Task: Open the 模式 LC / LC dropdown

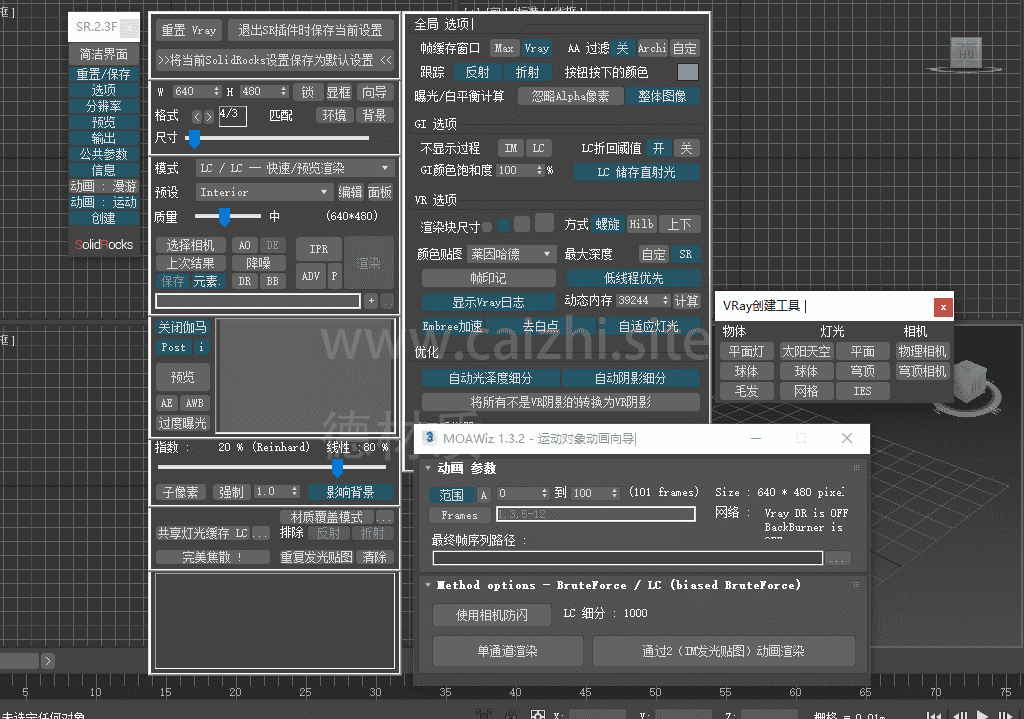Action: pos(294,168)
